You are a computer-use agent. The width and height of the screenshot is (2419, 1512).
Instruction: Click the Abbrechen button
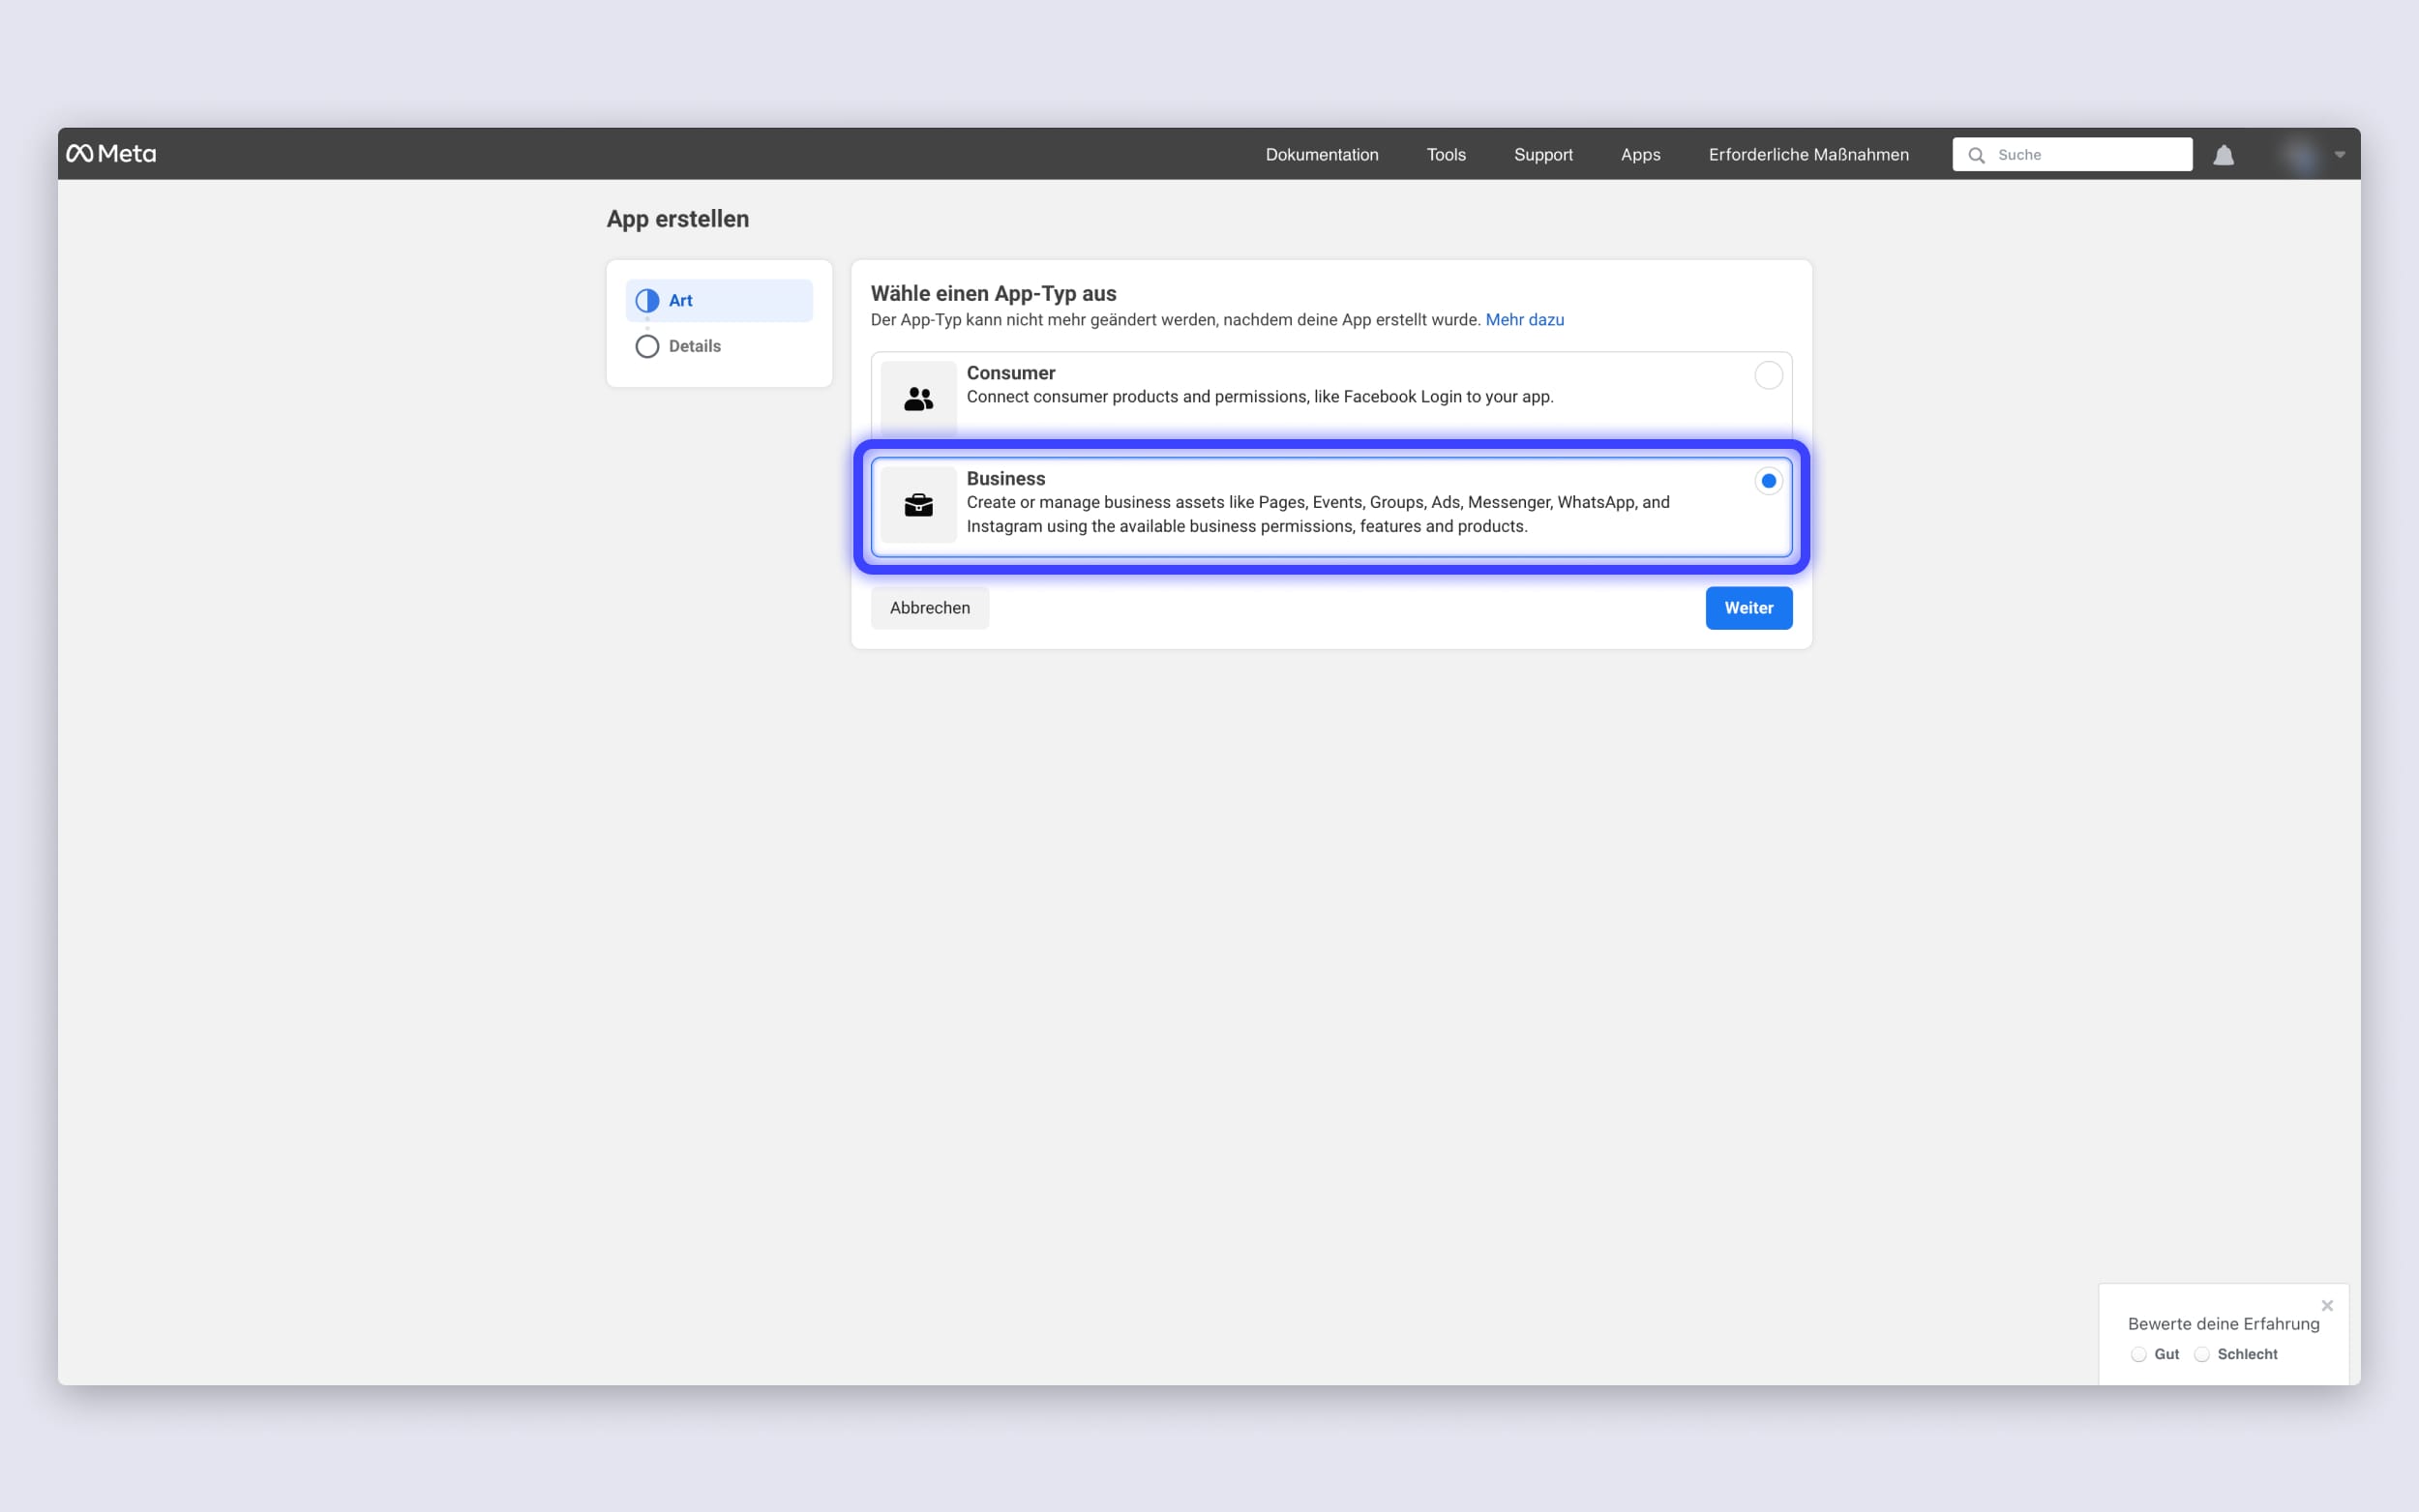[x=929, y=608]
